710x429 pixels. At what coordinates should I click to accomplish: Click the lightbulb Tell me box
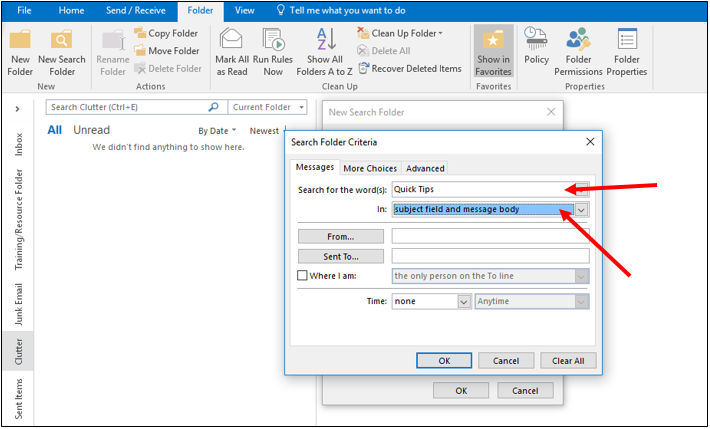pos(341,10)
